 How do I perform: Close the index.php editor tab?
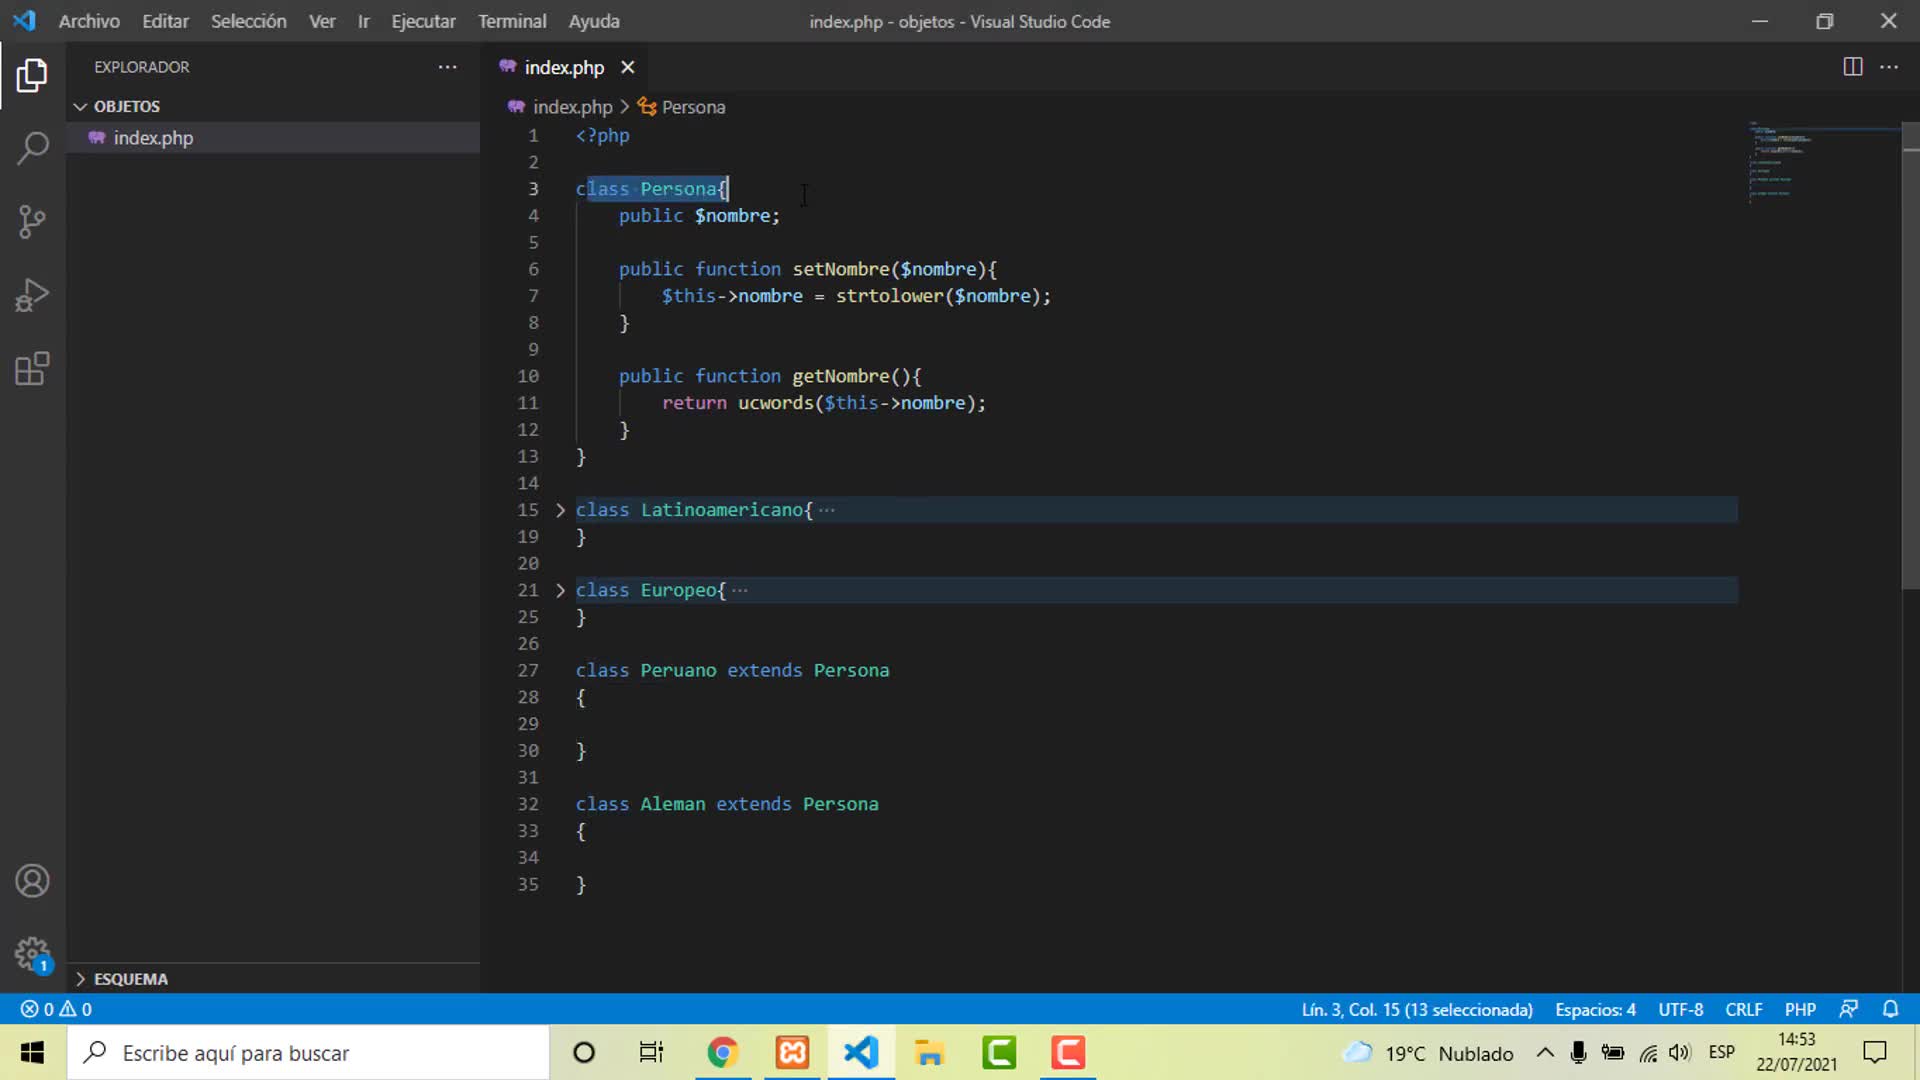[627, 67]
